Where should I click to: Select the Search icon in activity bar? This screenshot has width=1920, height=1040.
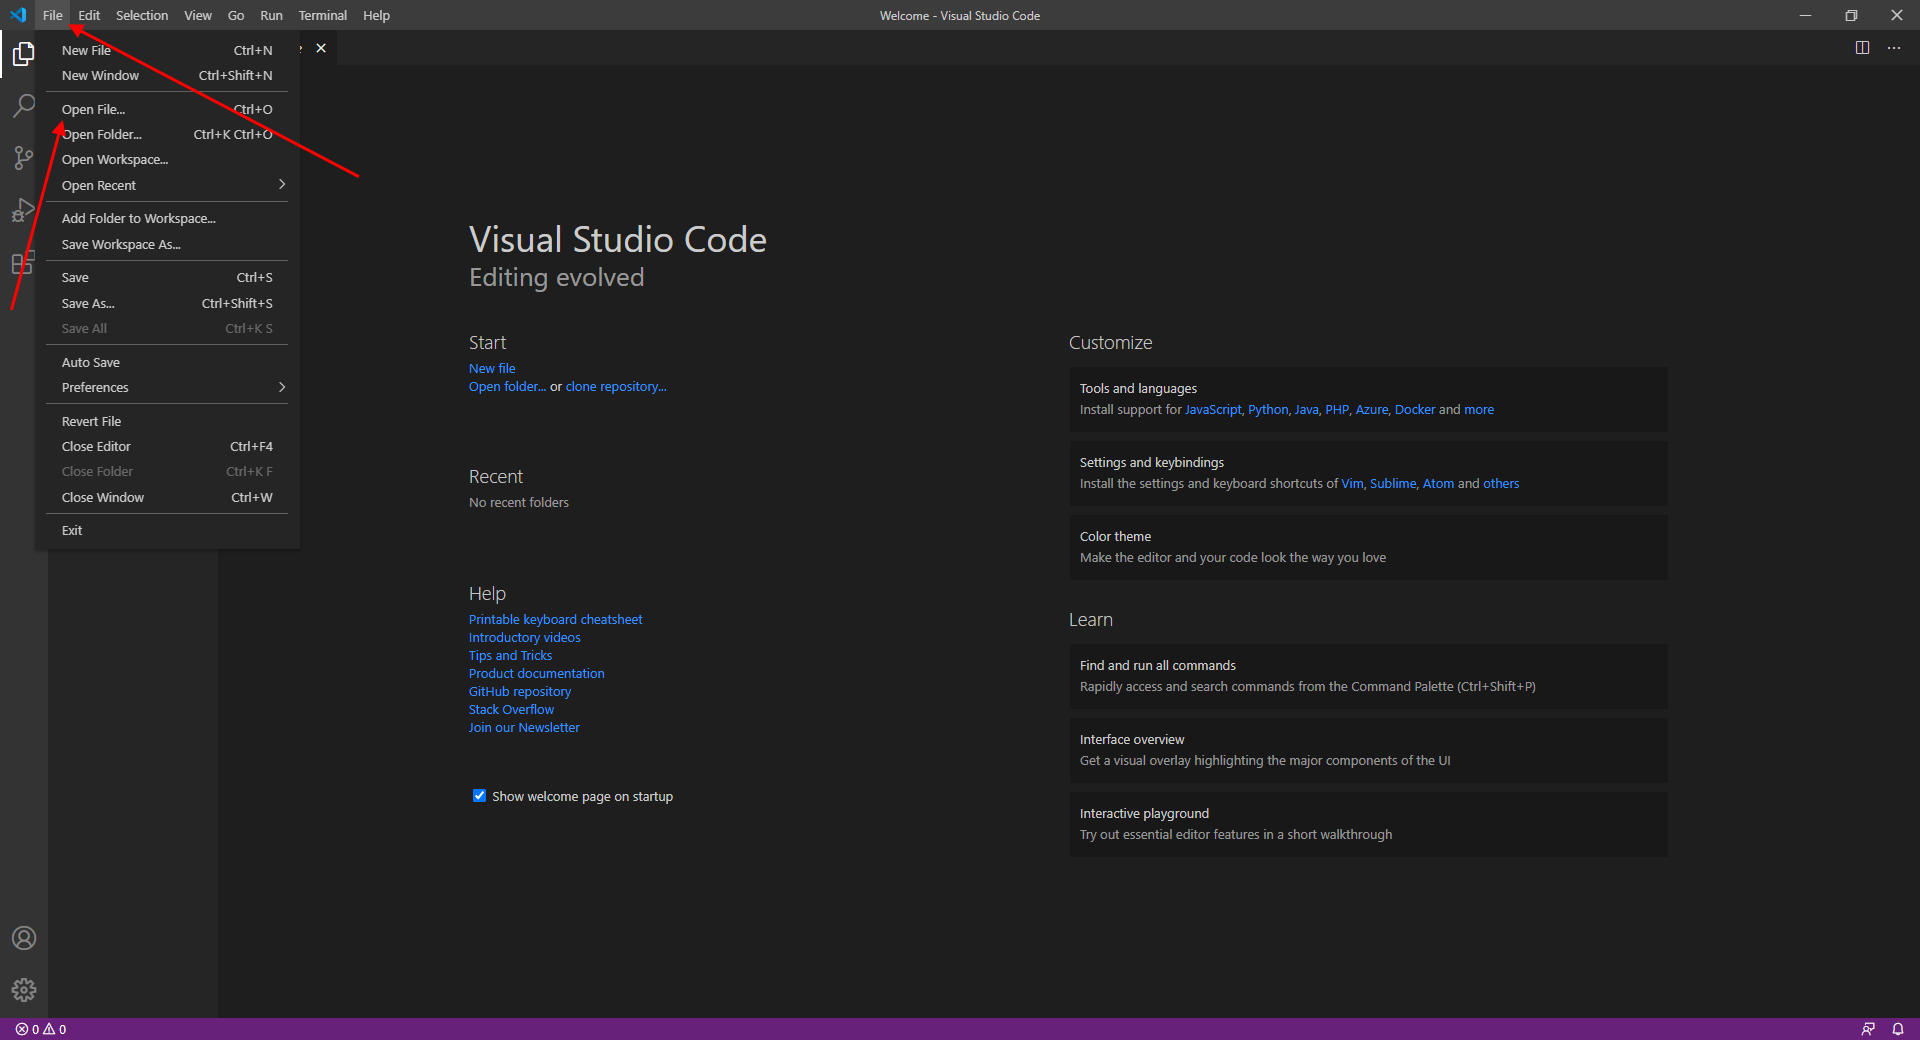pos(22,105)
